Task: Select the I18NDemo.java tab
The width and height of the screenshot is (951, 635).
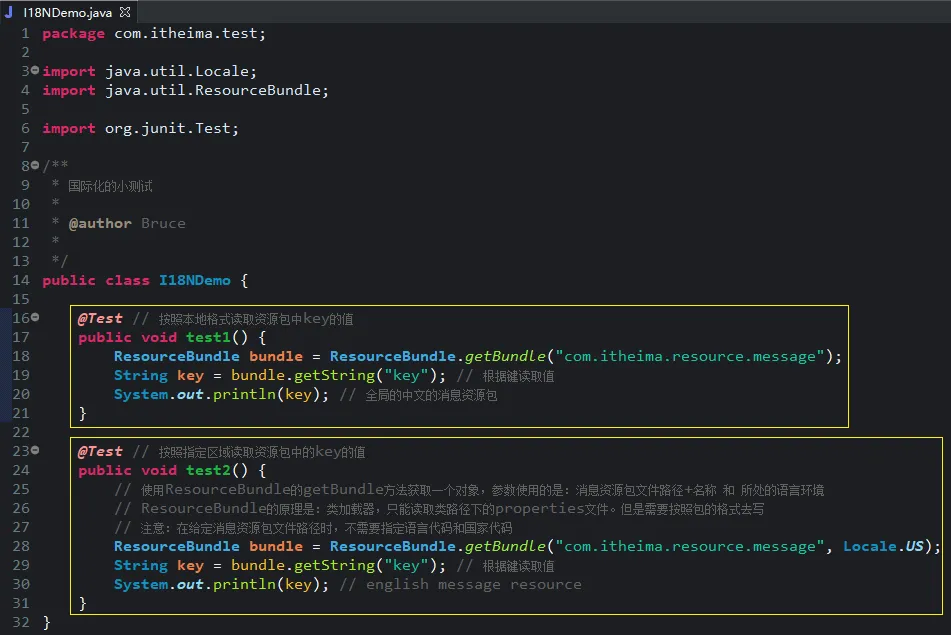Action: tap(67, 12)
